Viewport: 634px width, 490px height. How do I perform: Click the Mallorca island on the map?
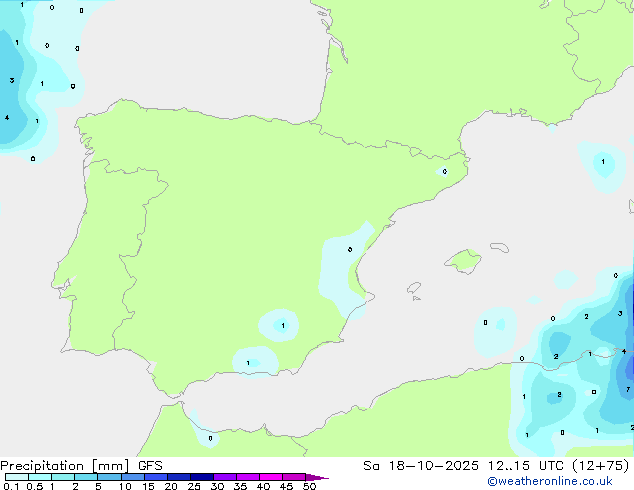pos(463,261)
